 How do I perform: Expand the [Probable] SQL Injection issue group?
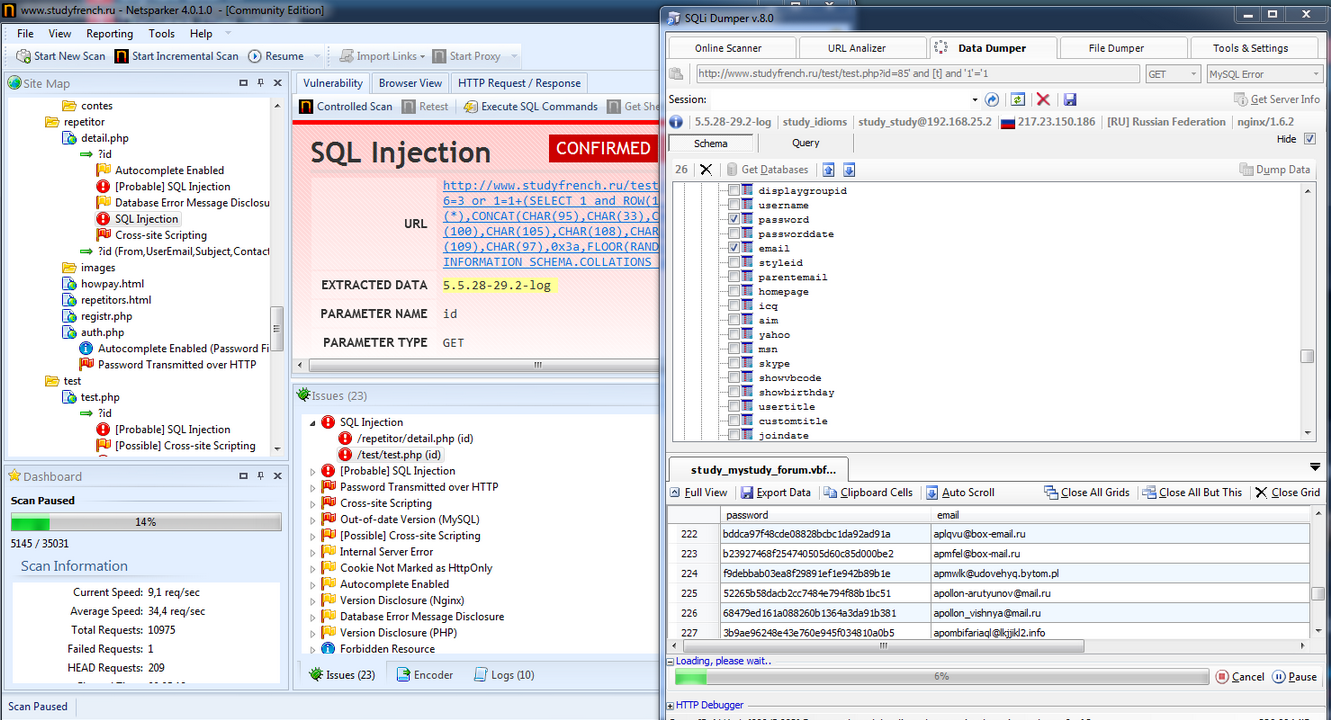tap(313, 471)
